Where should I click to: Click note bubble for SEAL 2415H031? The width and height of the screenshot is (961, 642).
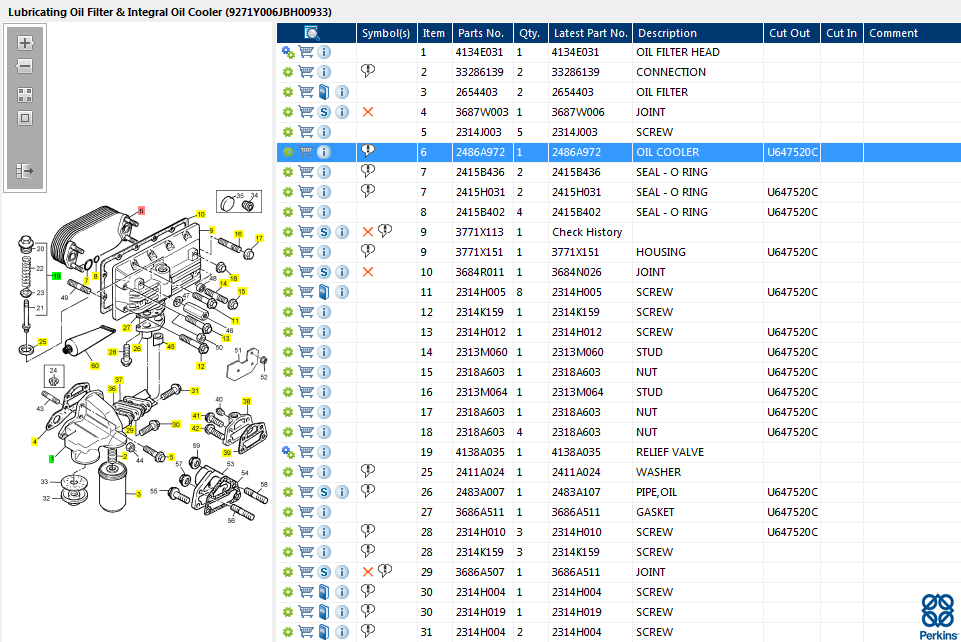click(368, 191)
